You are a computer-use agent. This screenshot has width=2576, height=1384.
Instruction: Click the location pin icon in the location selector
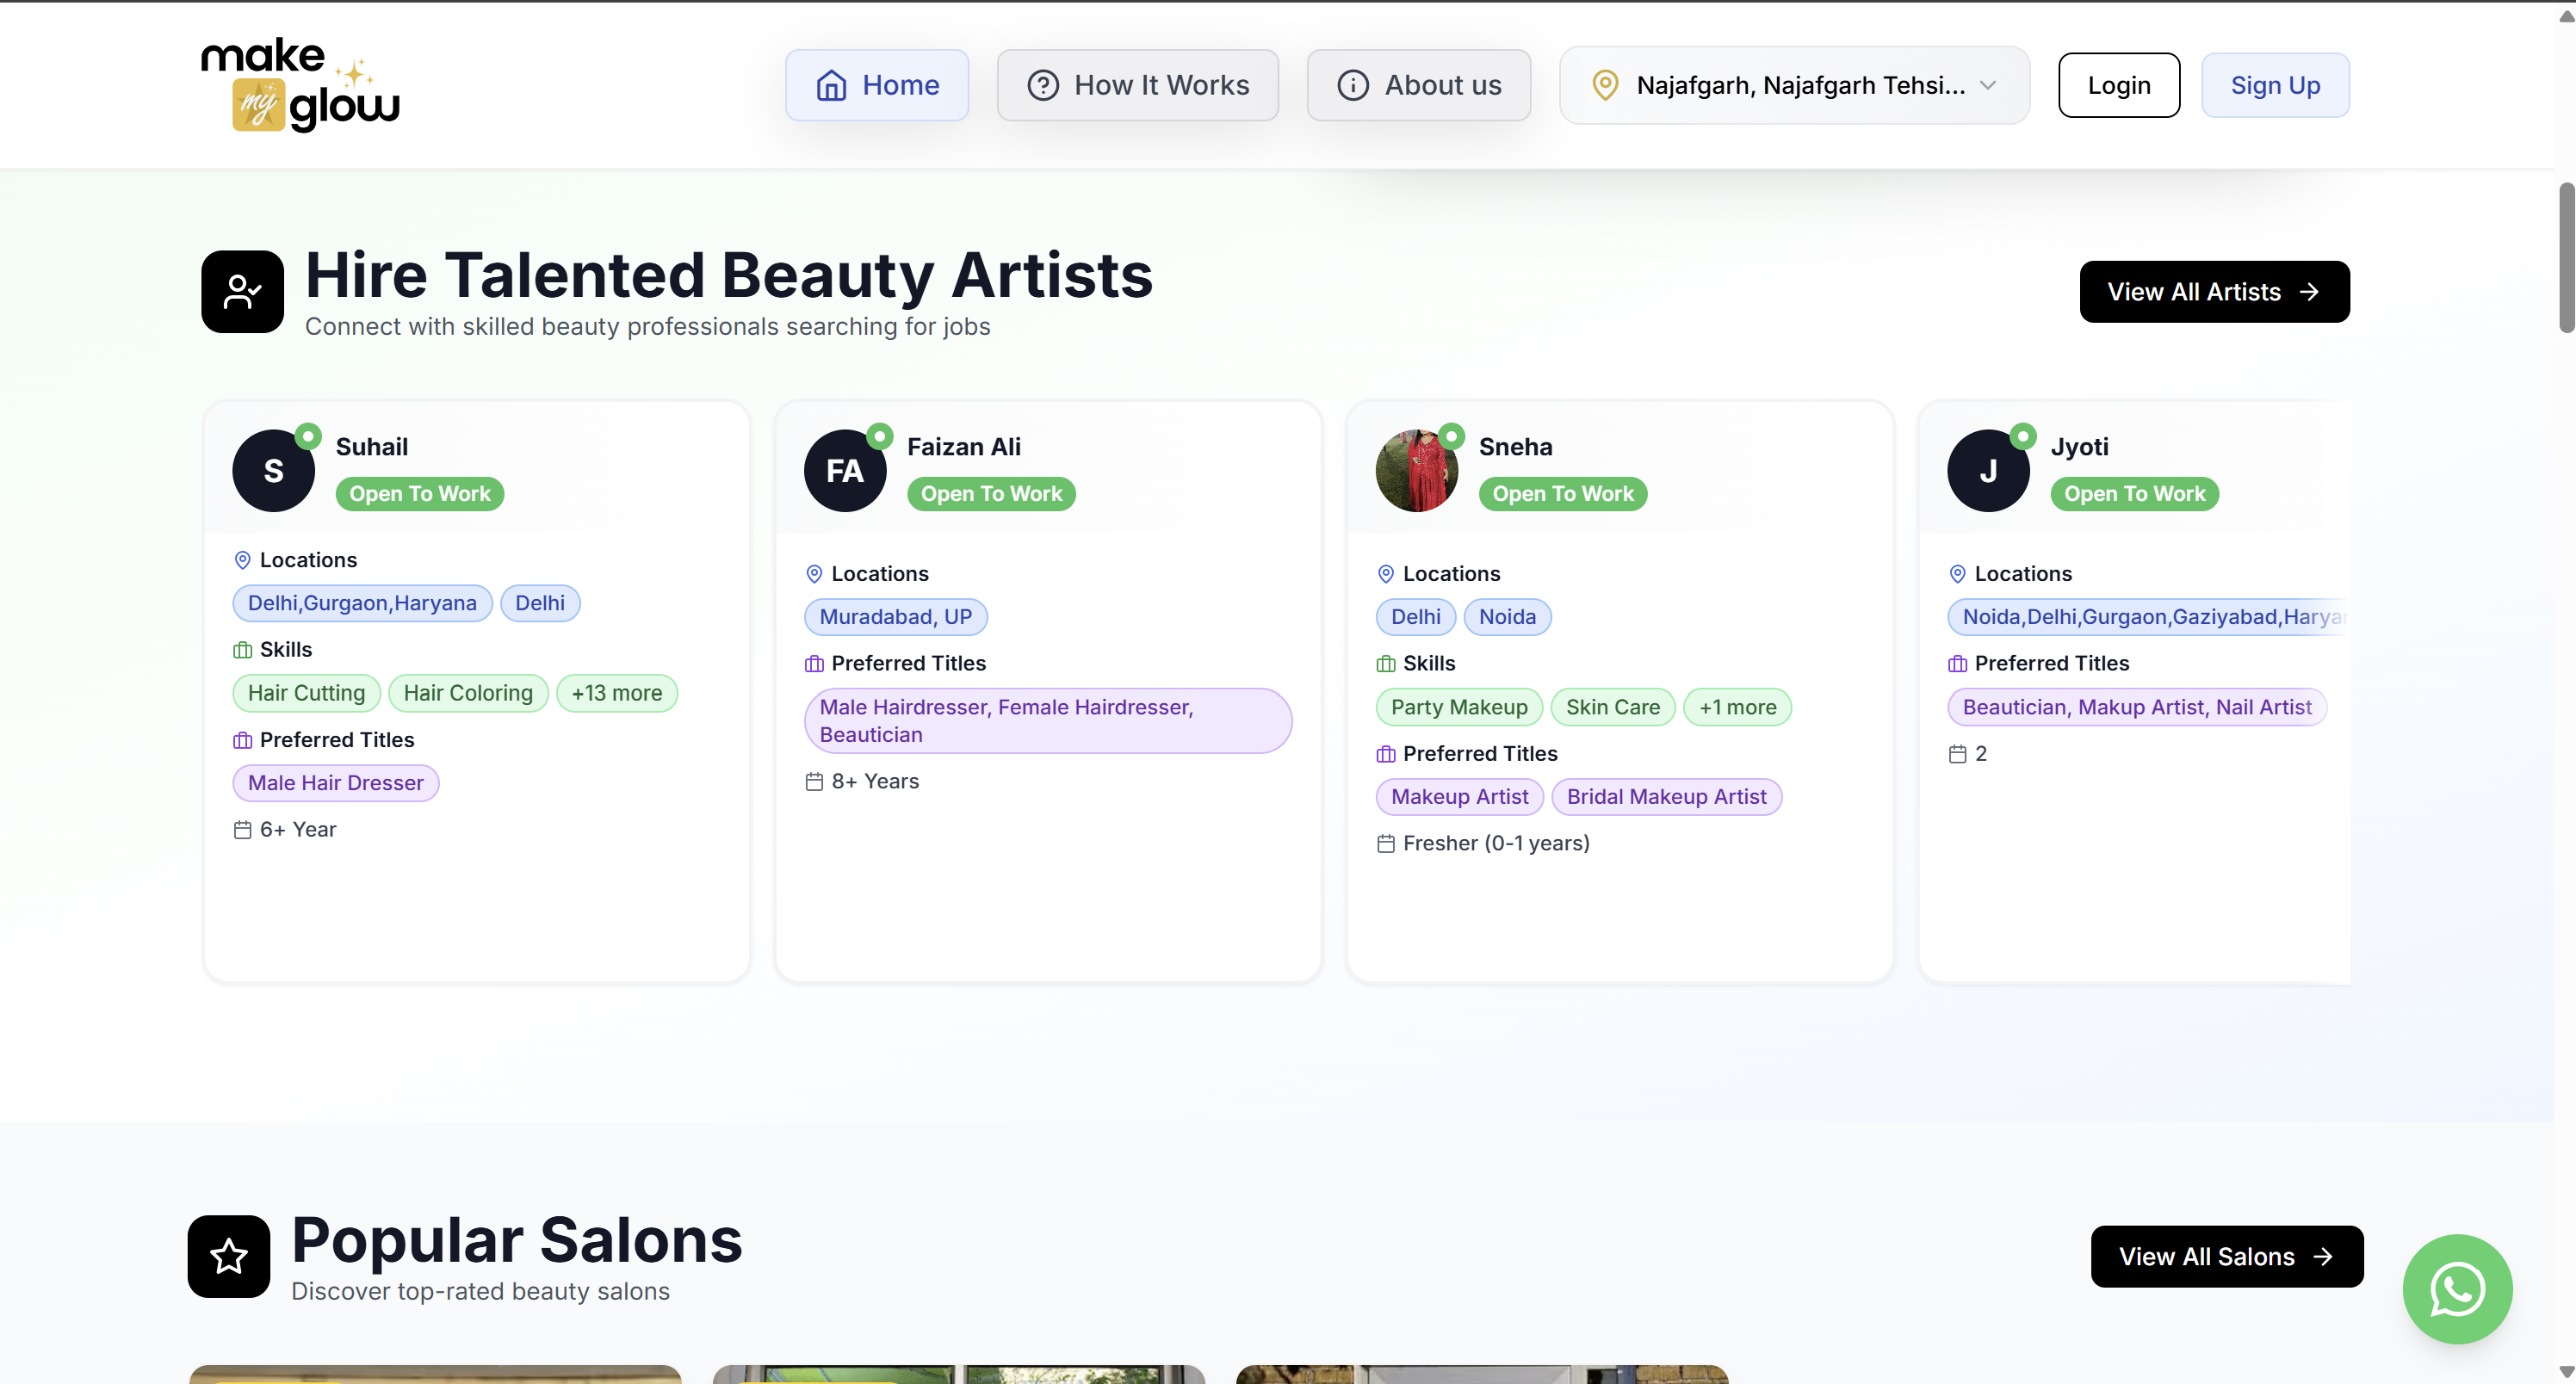1605,85
